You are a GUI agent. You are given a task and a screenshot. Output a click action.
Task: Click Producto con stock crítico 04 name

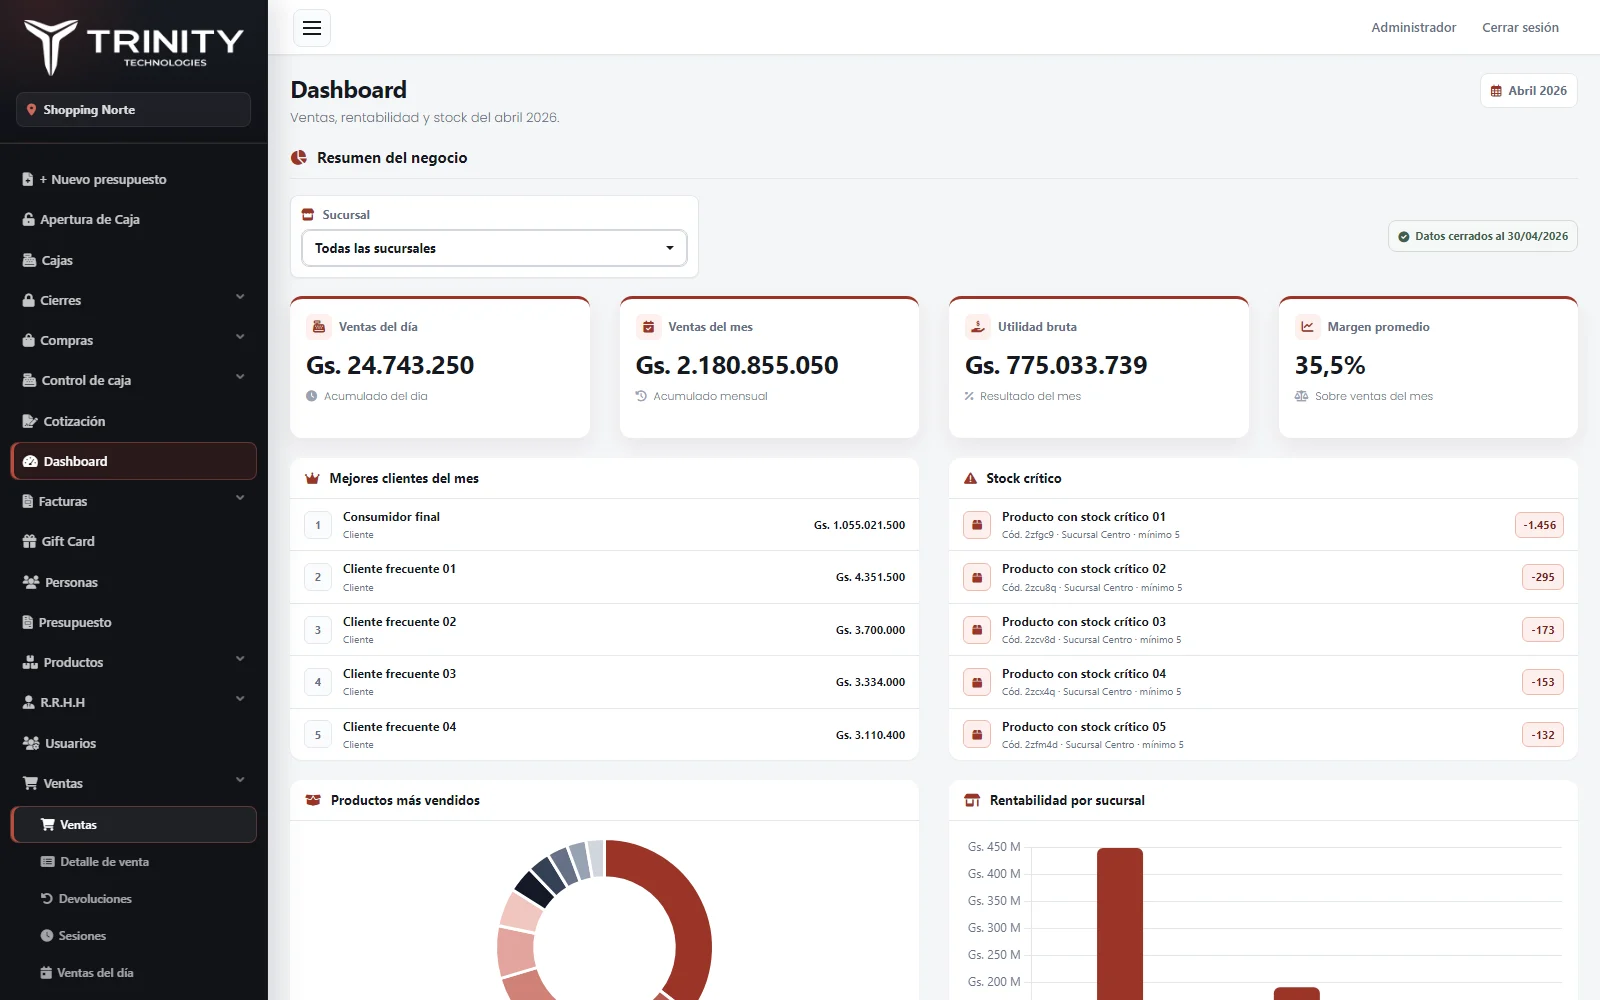click(1084, 674)
